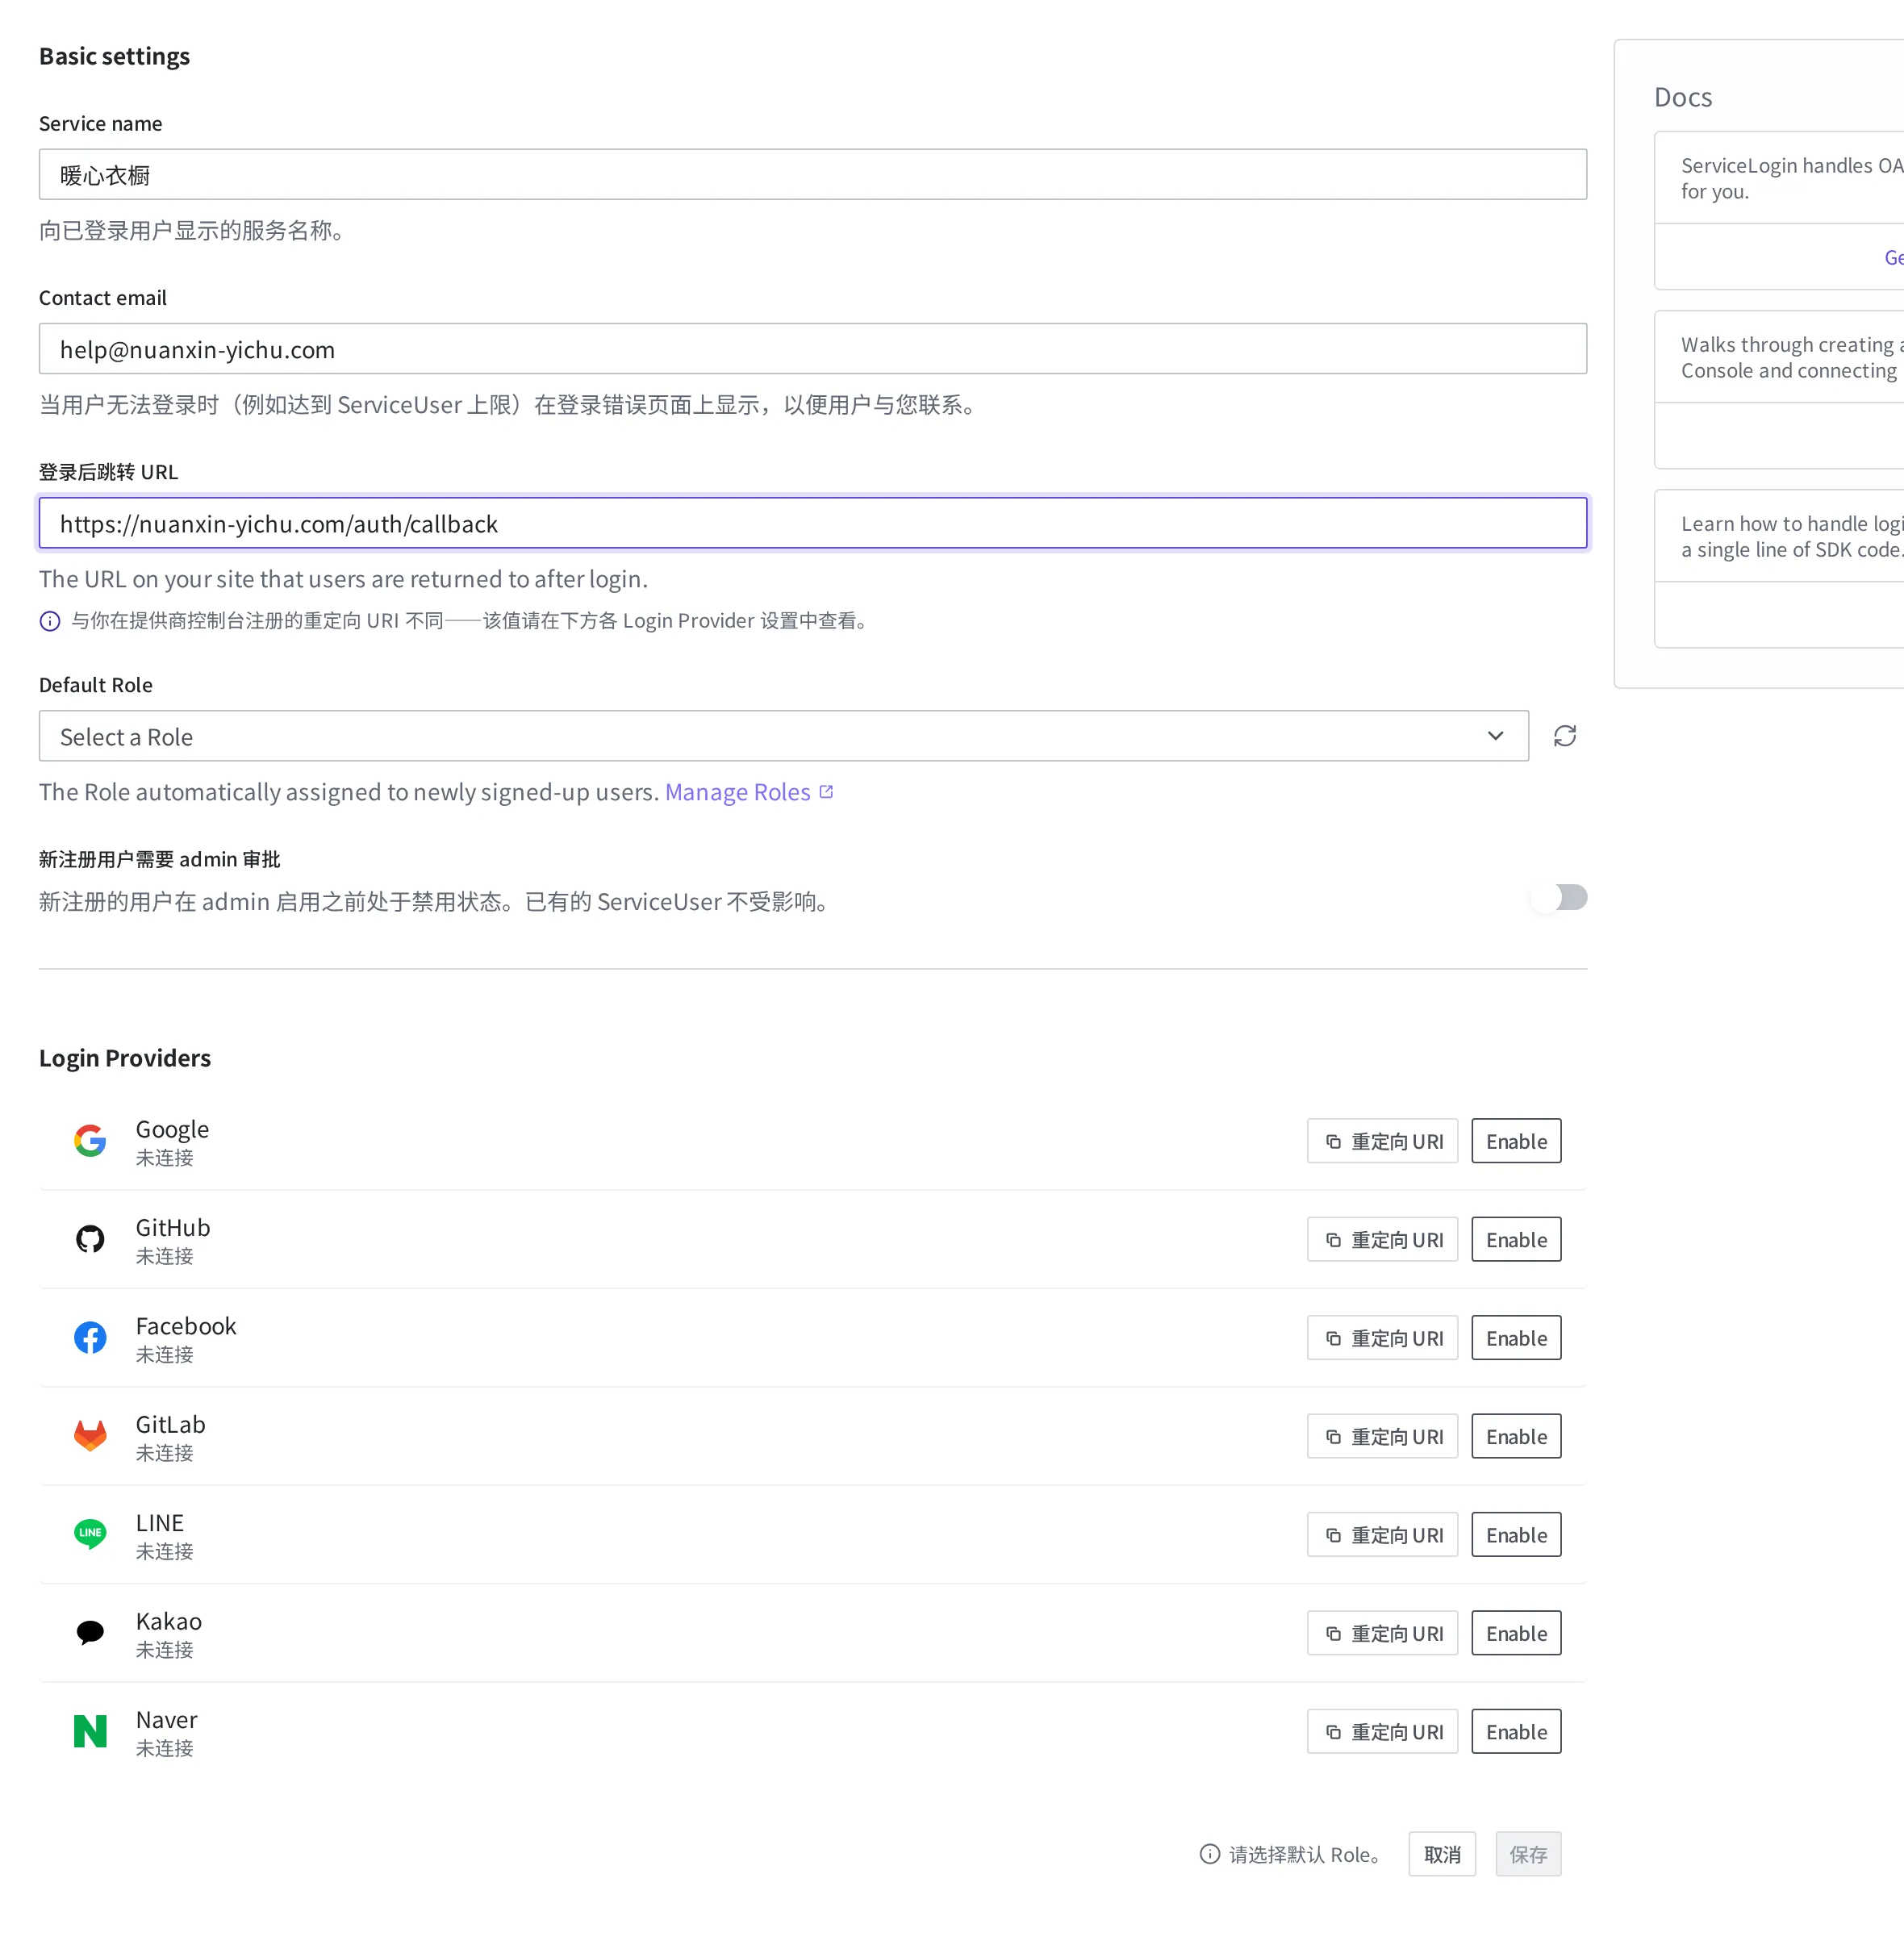The width and height of the screenshot is (1904, 1941).
Task: Click the Login Providers heading
Action: point(125,1057)
